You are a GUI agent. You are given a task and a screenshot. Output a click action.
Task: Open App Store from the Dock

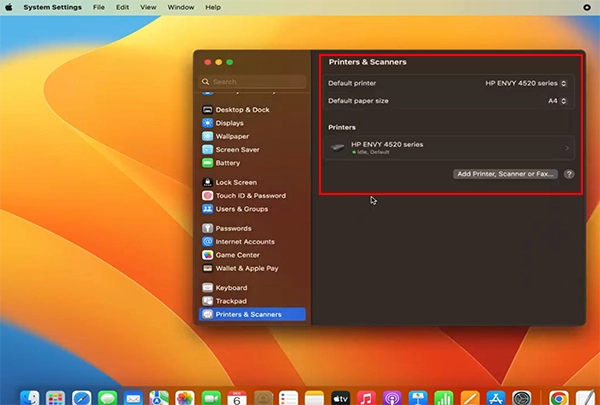496,398
